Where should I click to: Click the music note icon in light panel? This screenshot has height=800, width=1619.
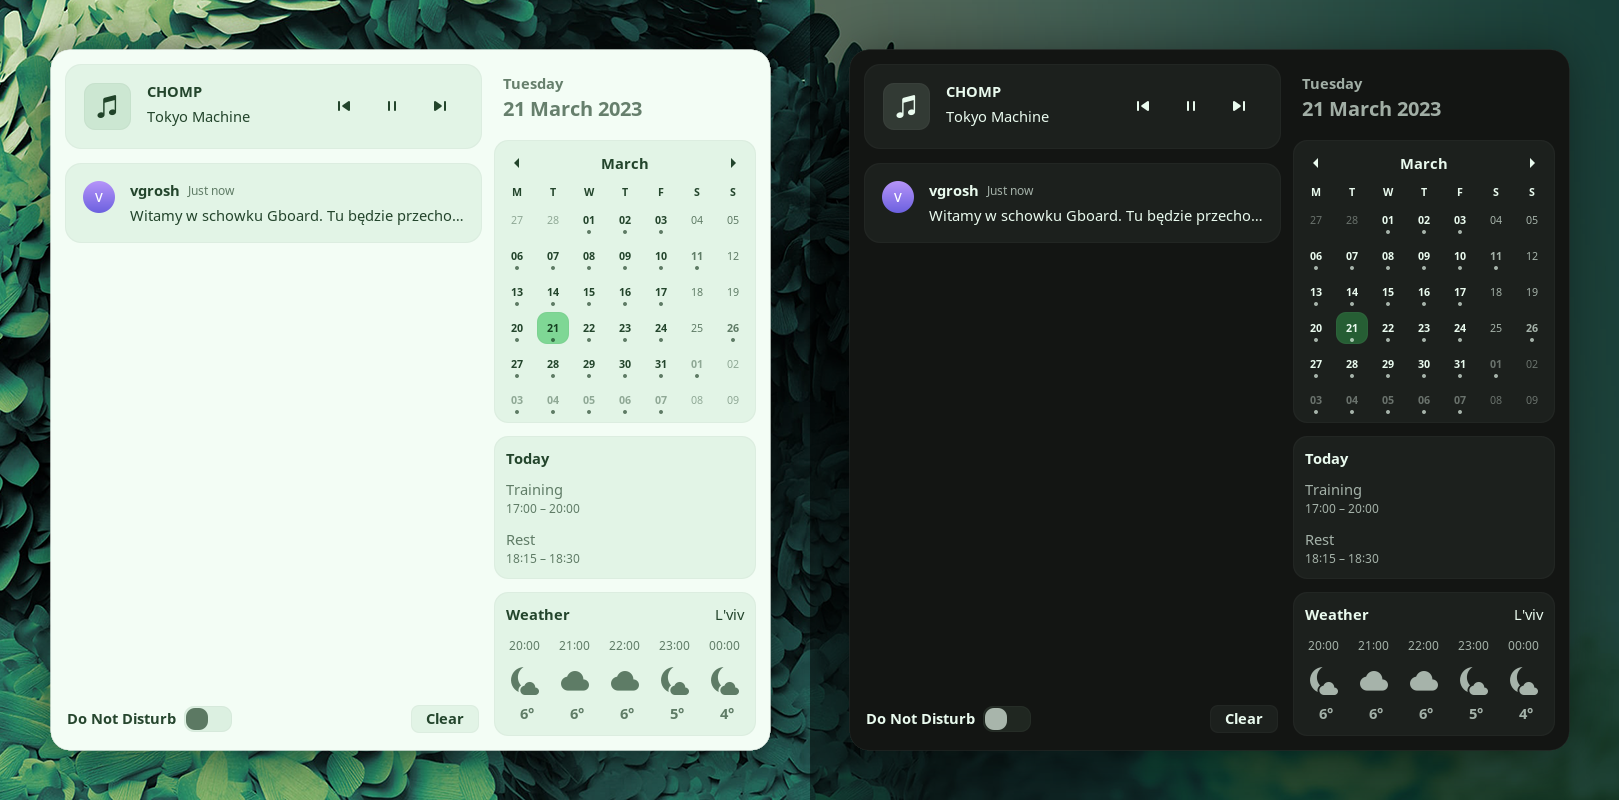pyautogui.click(x=107, y=107)
